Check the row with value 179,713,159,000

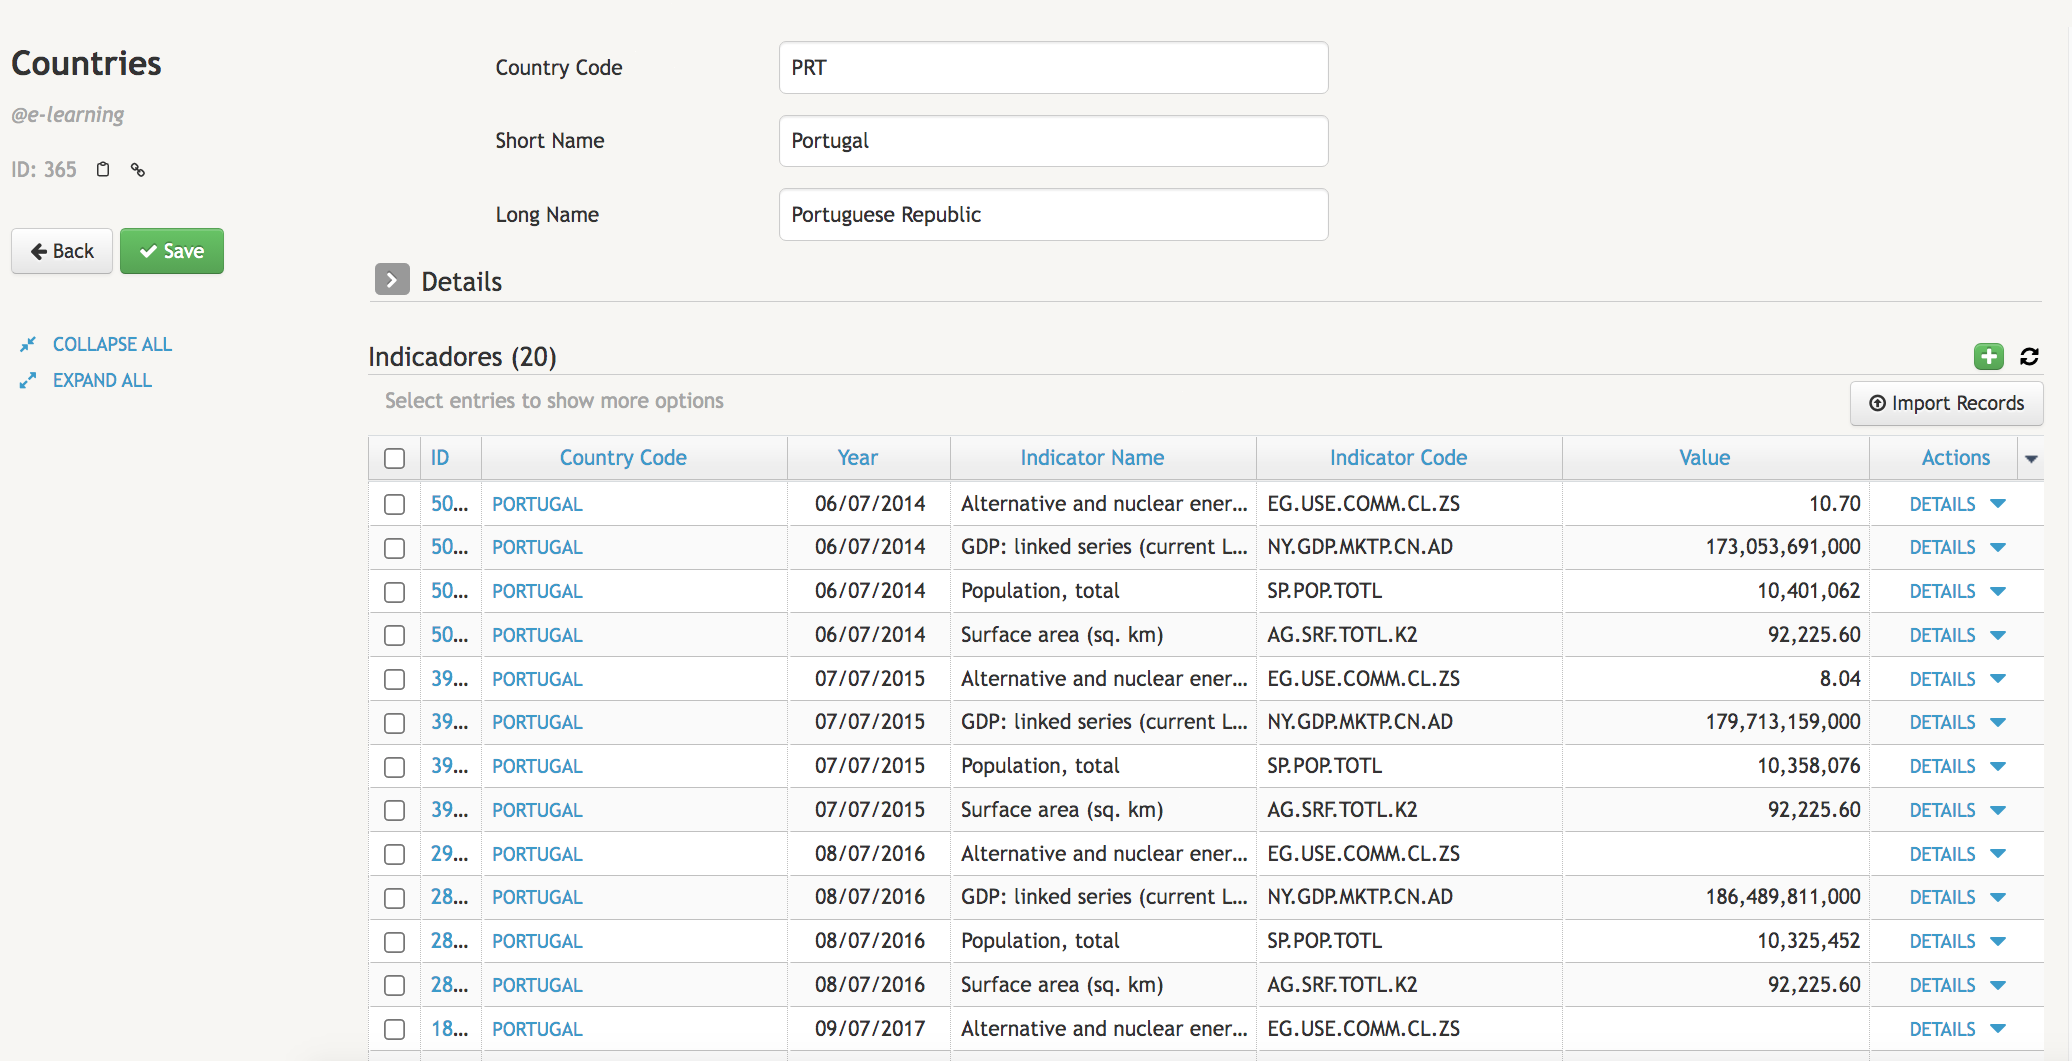point(394,723)
